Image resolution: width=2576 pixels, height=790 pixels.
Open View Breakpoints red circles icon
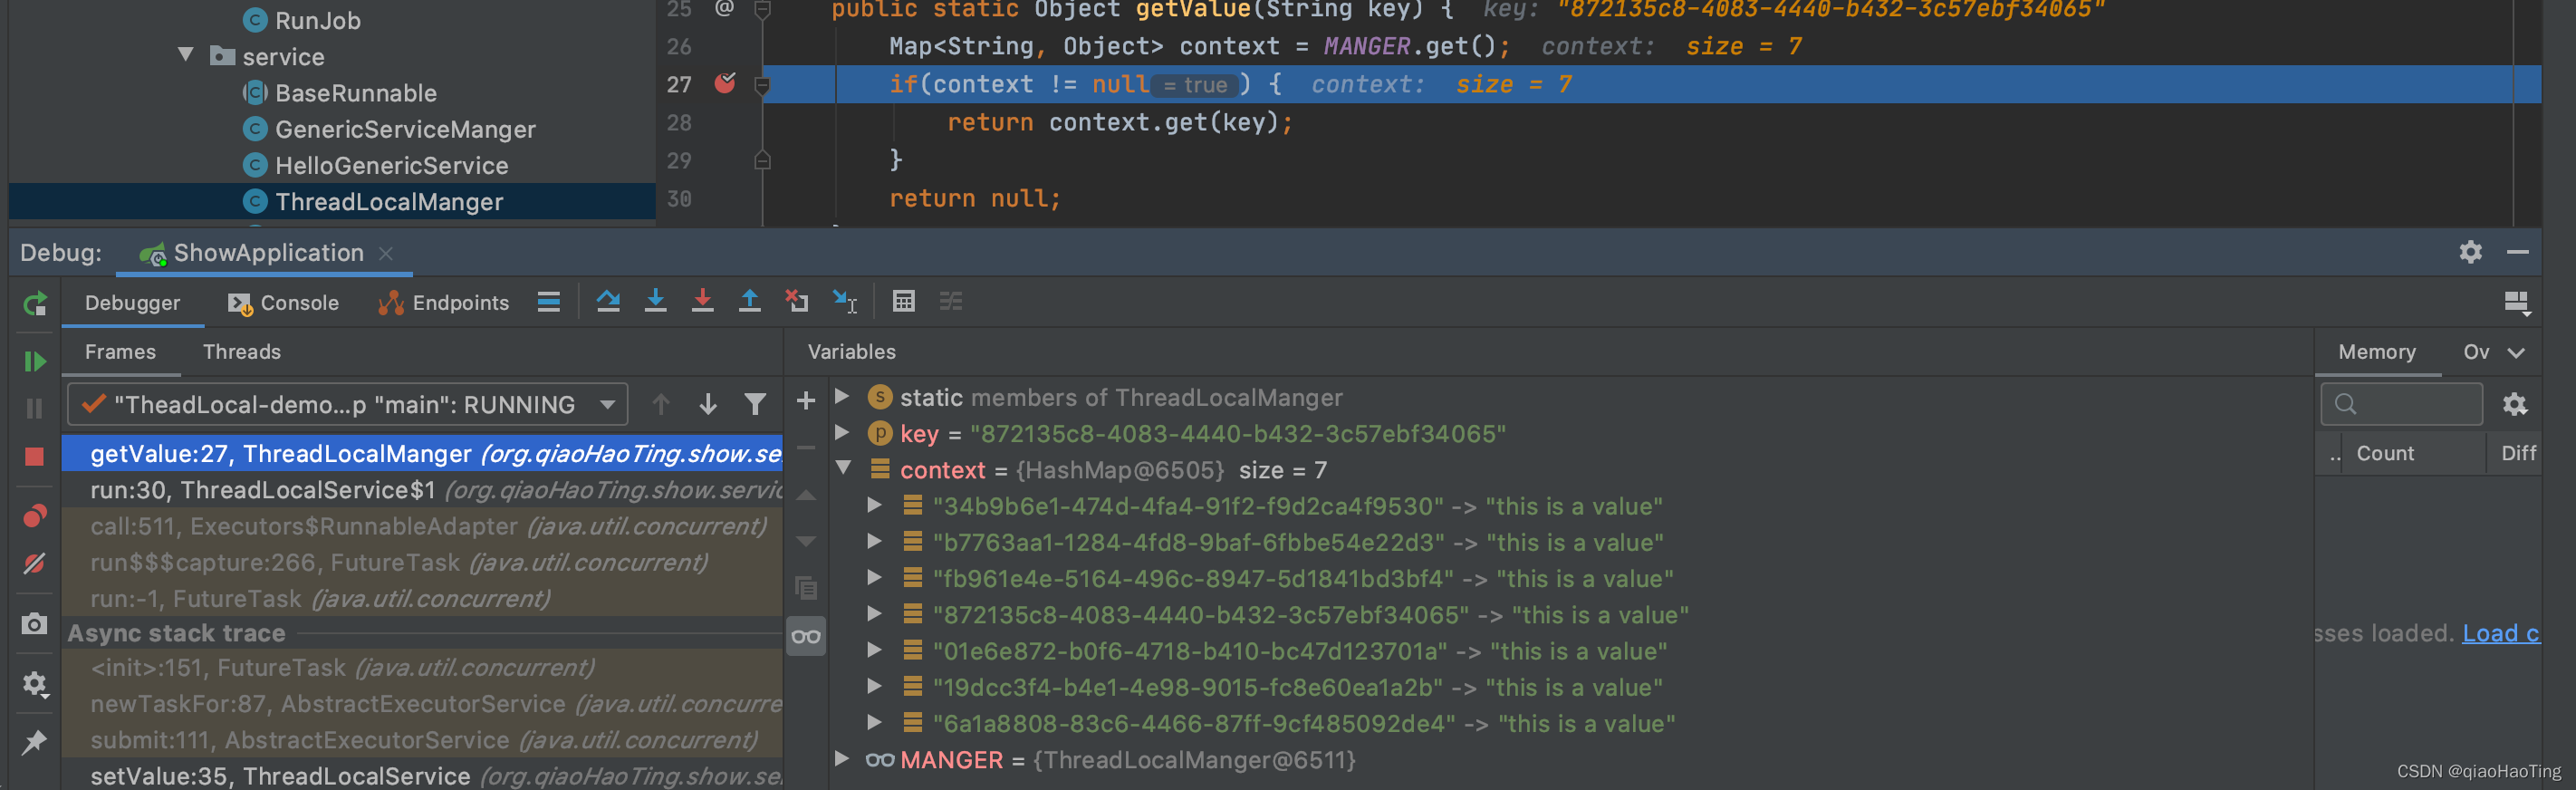pyautogui.click(x=35, y=515)
